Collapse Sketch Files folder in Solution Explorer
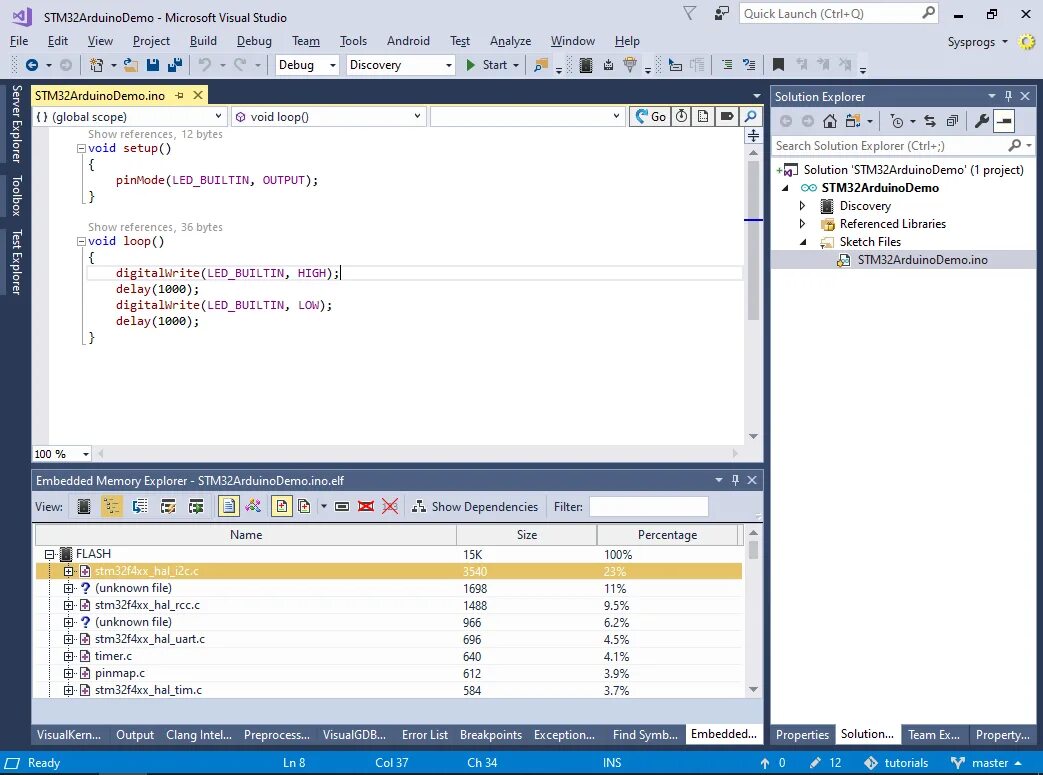The image size is (1043, 775). point(803,242)
